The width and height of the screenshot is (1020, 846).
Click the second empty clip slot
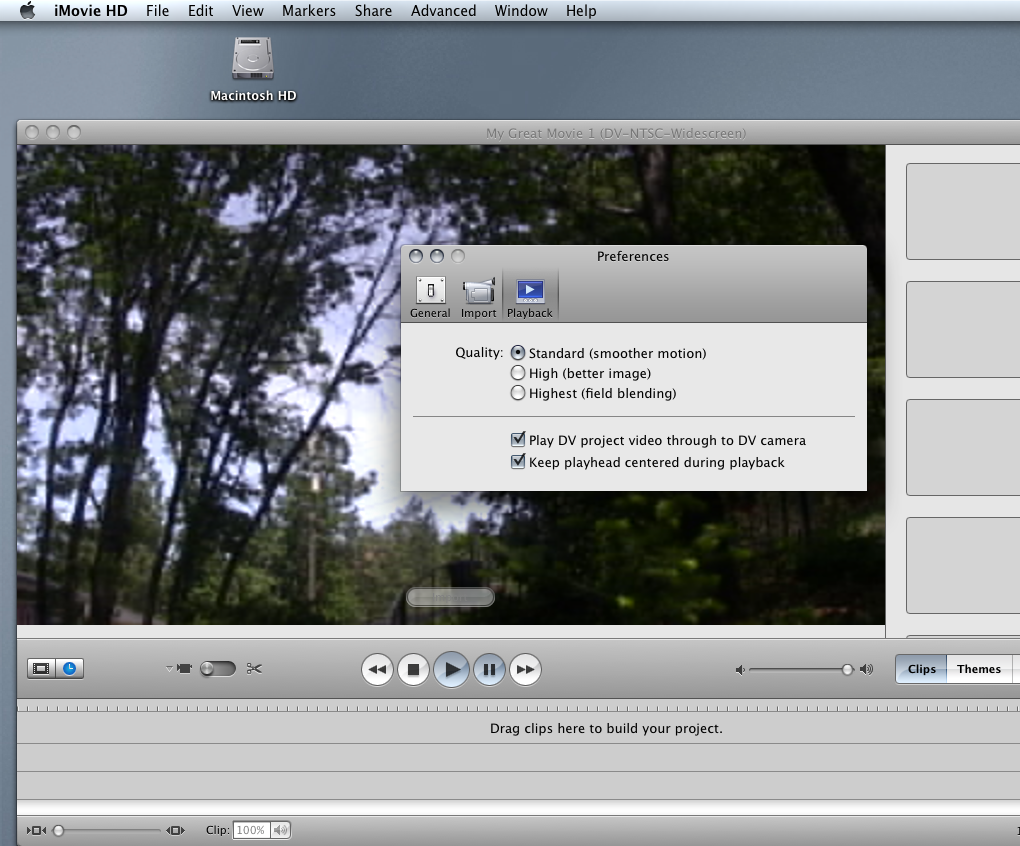963,329
